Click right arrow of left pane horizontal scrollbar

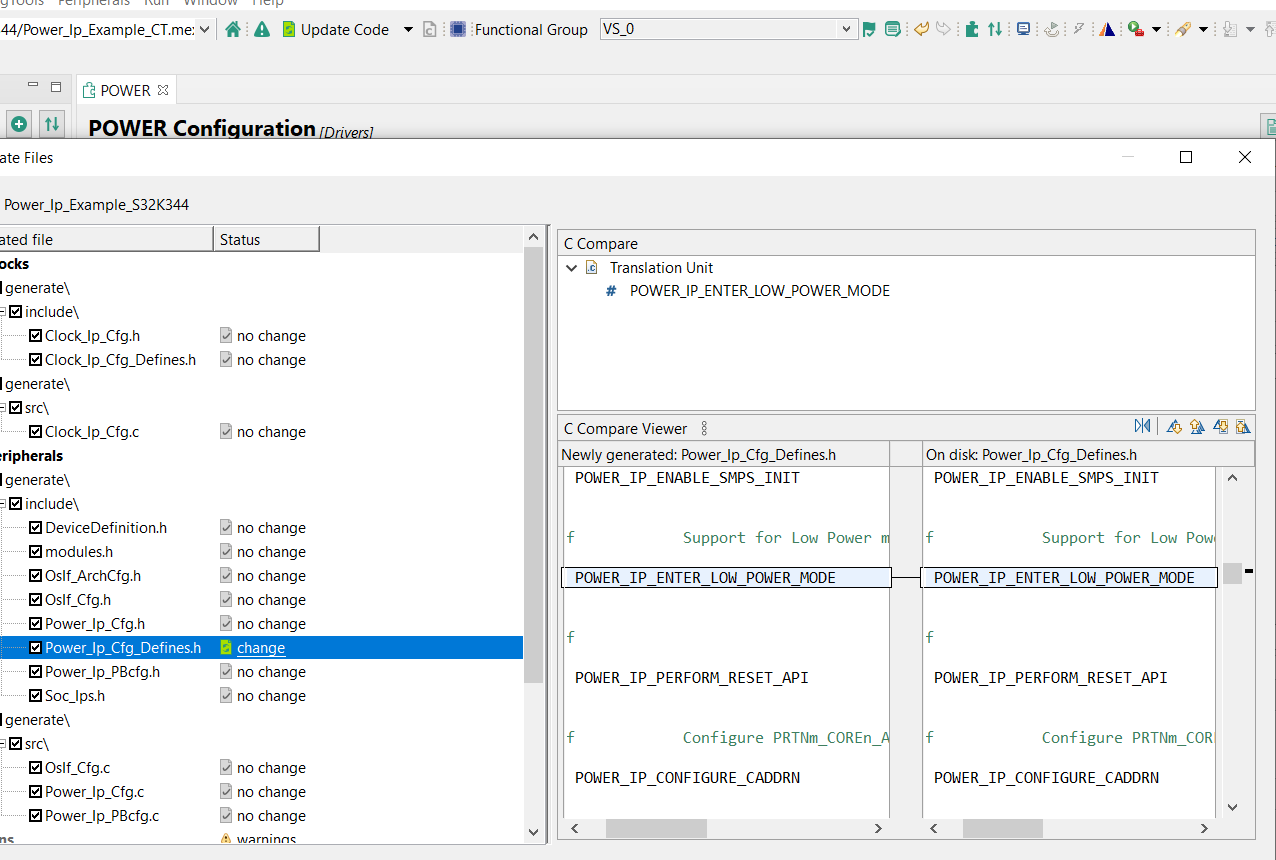(x=878, y=828)
